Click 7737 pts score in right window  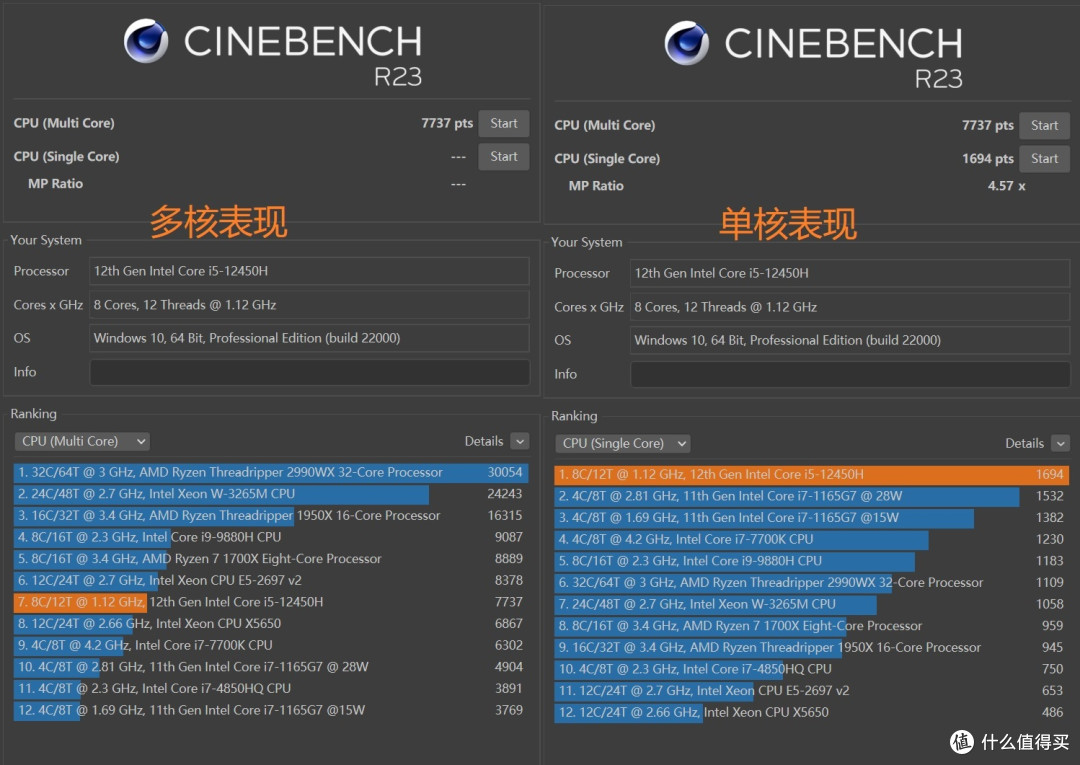click(x=988, y=125)
